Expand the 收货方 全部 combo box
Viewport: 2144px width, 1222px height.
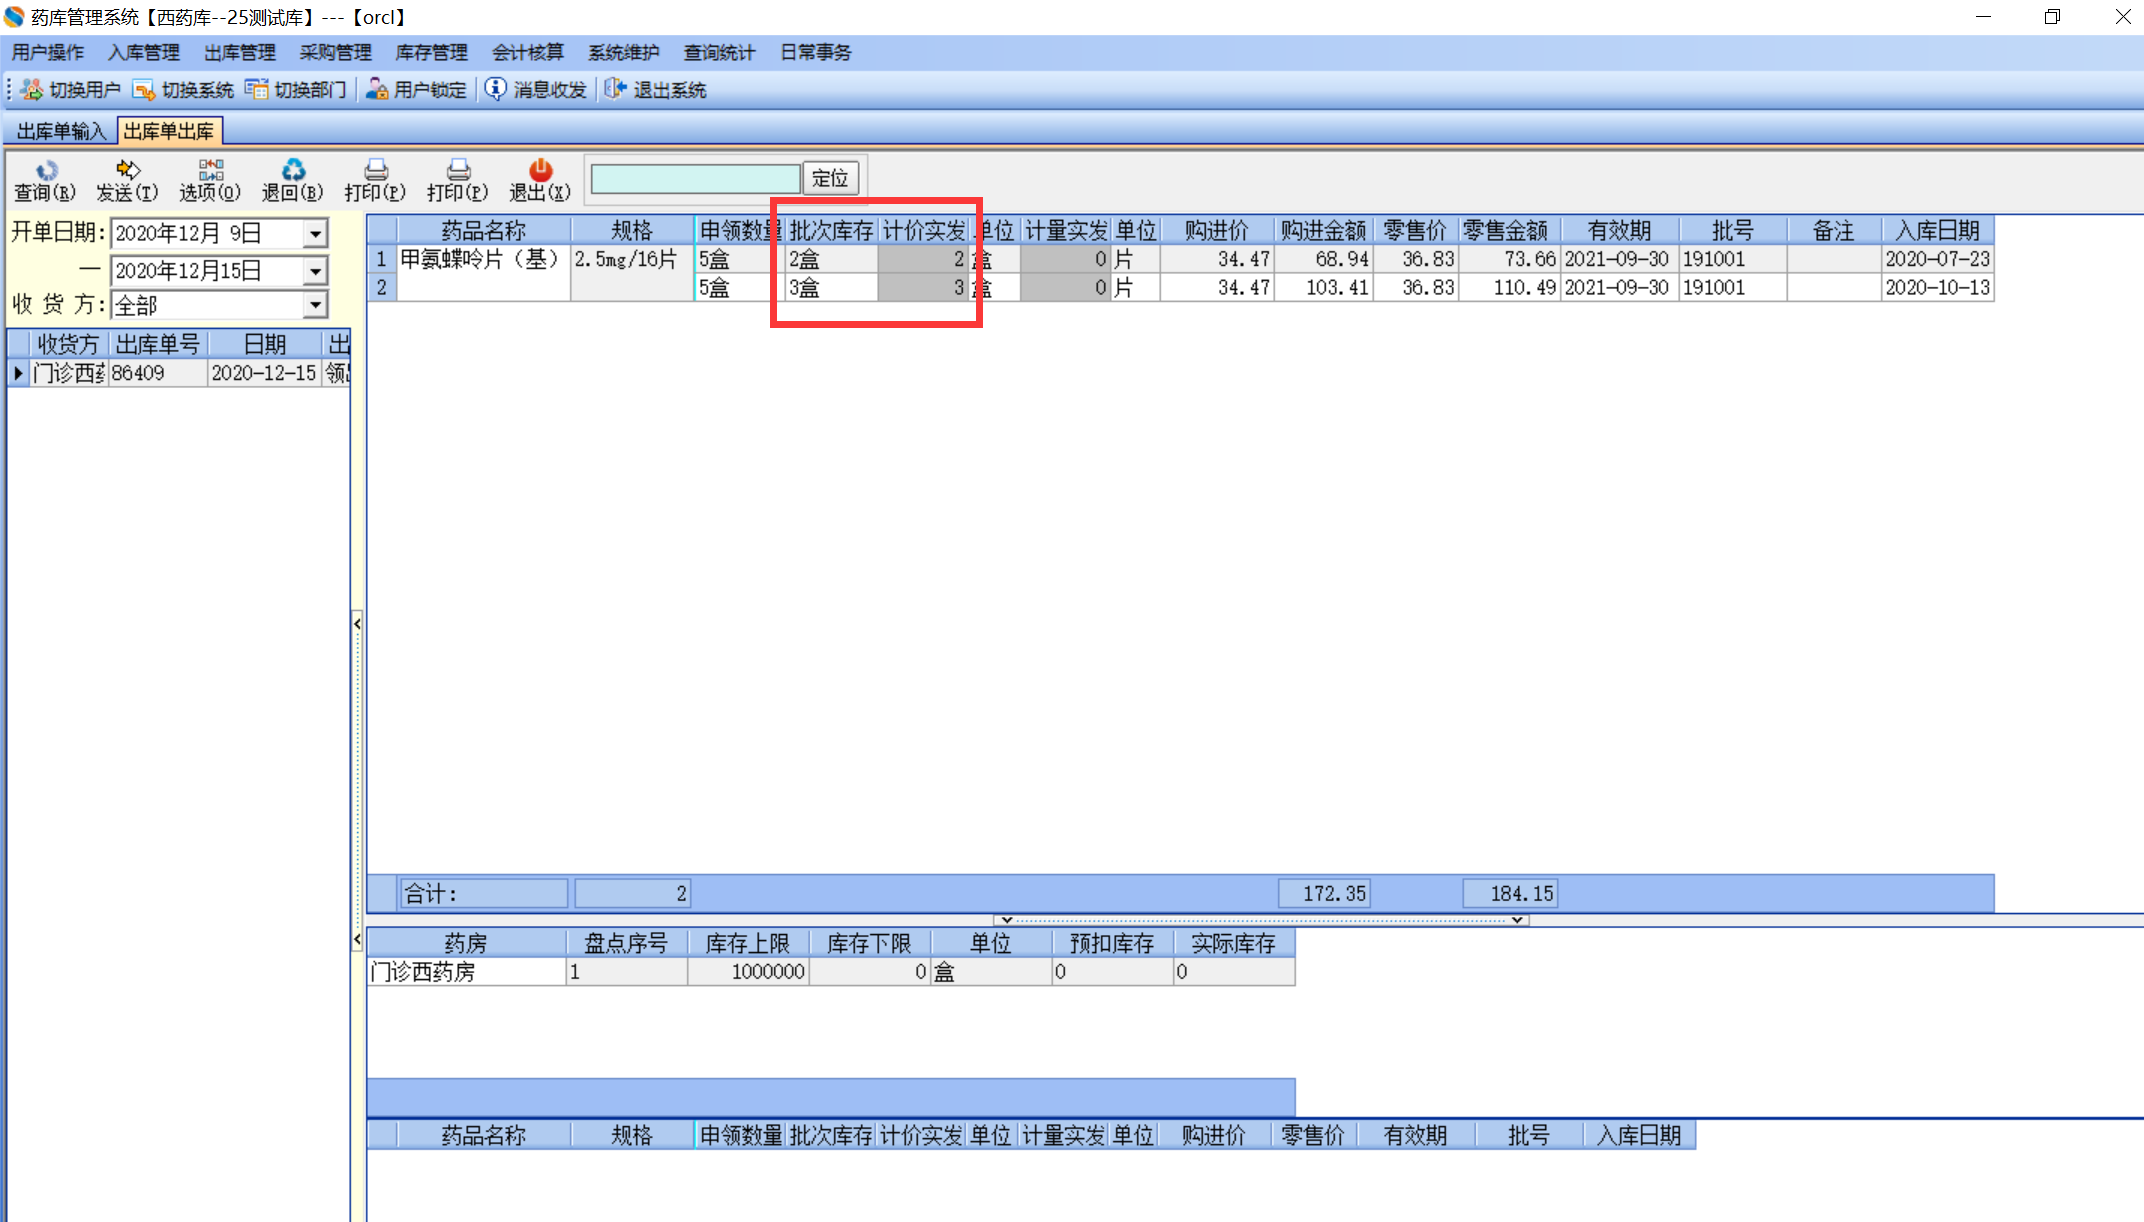(315, 305)
